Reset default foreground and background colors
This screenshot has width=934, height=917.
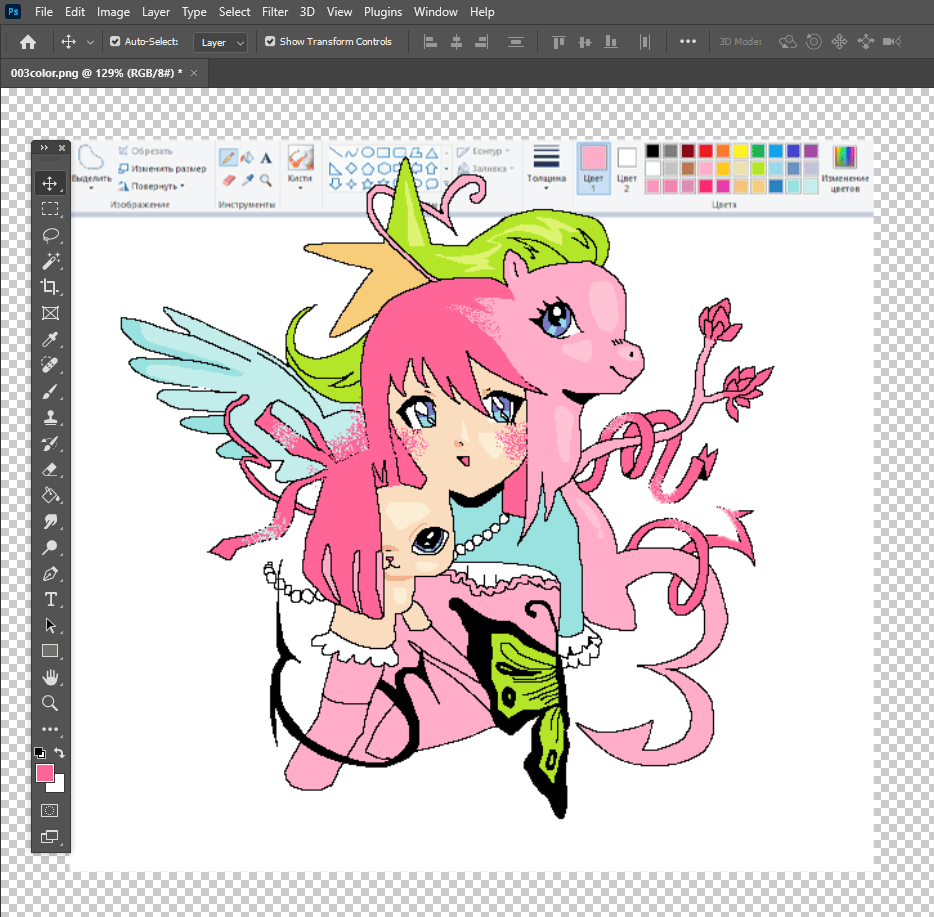pos(40,753)
